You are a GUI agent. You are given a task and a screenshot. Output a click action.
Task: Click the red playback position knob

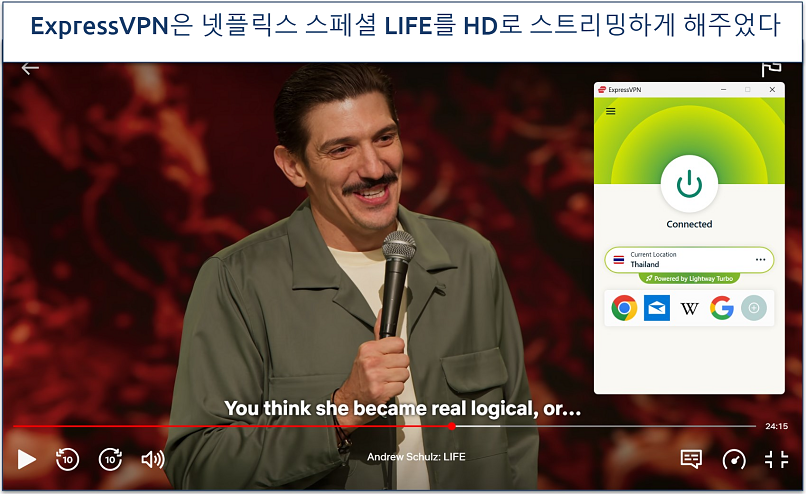click(x=451, y=426)
